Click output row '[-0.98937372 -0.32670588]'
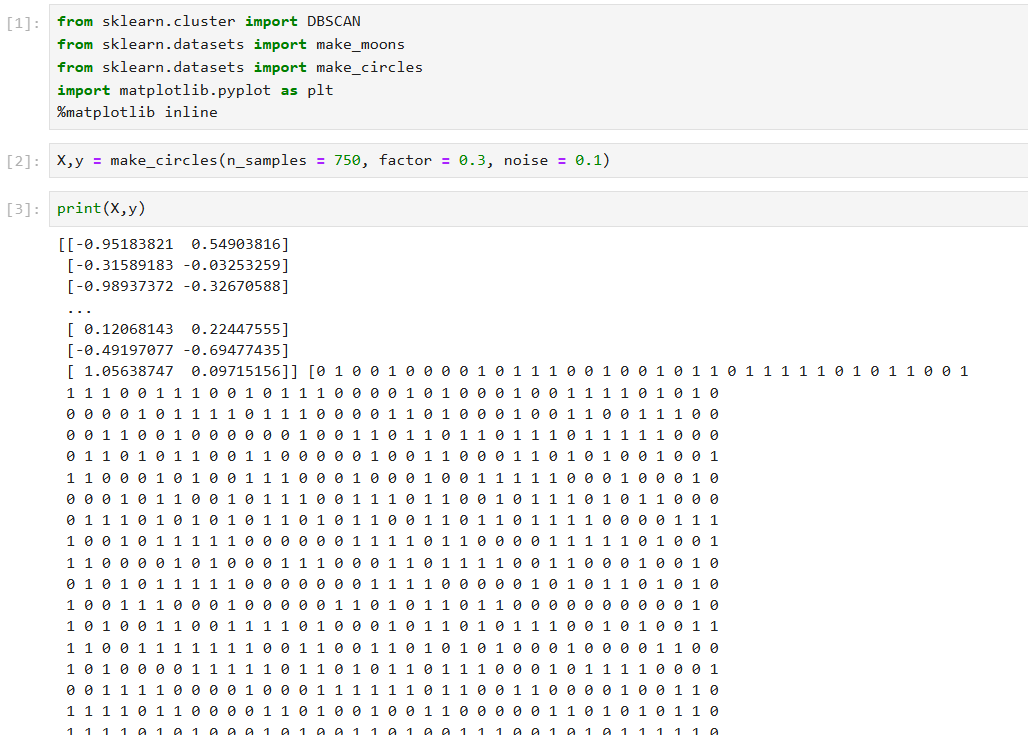The width and height of the screenshot is (1028, 735). pyautogui.click(x=178, y=287)
